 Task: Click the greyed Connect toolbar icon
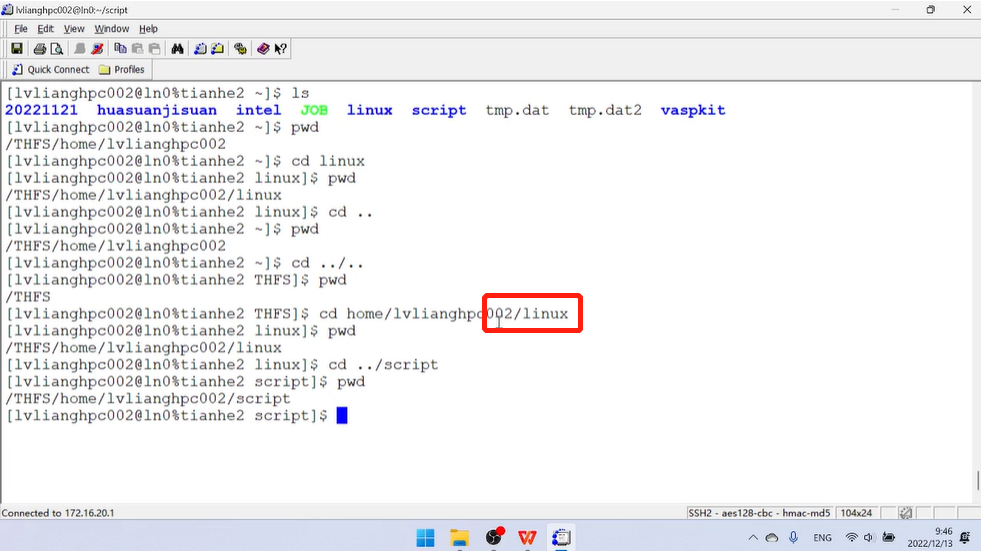(80, 49)
